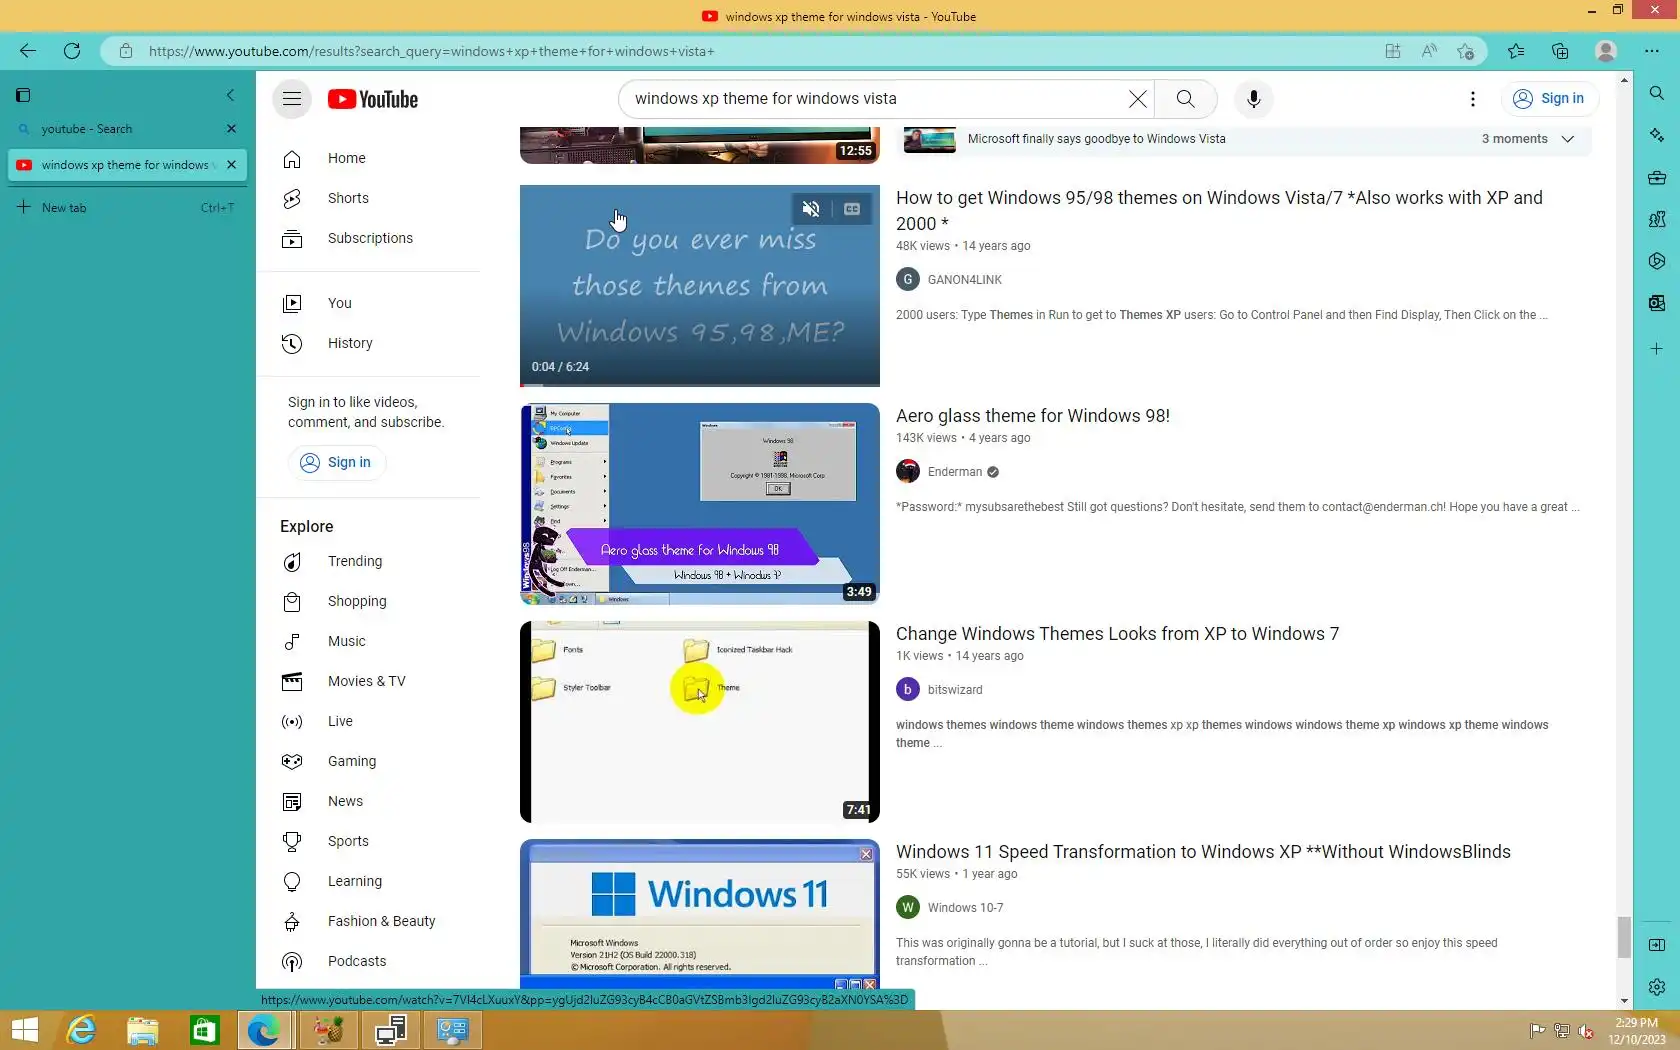
Task: Seek on the preview video progress bar
Action: pos(700,384)
